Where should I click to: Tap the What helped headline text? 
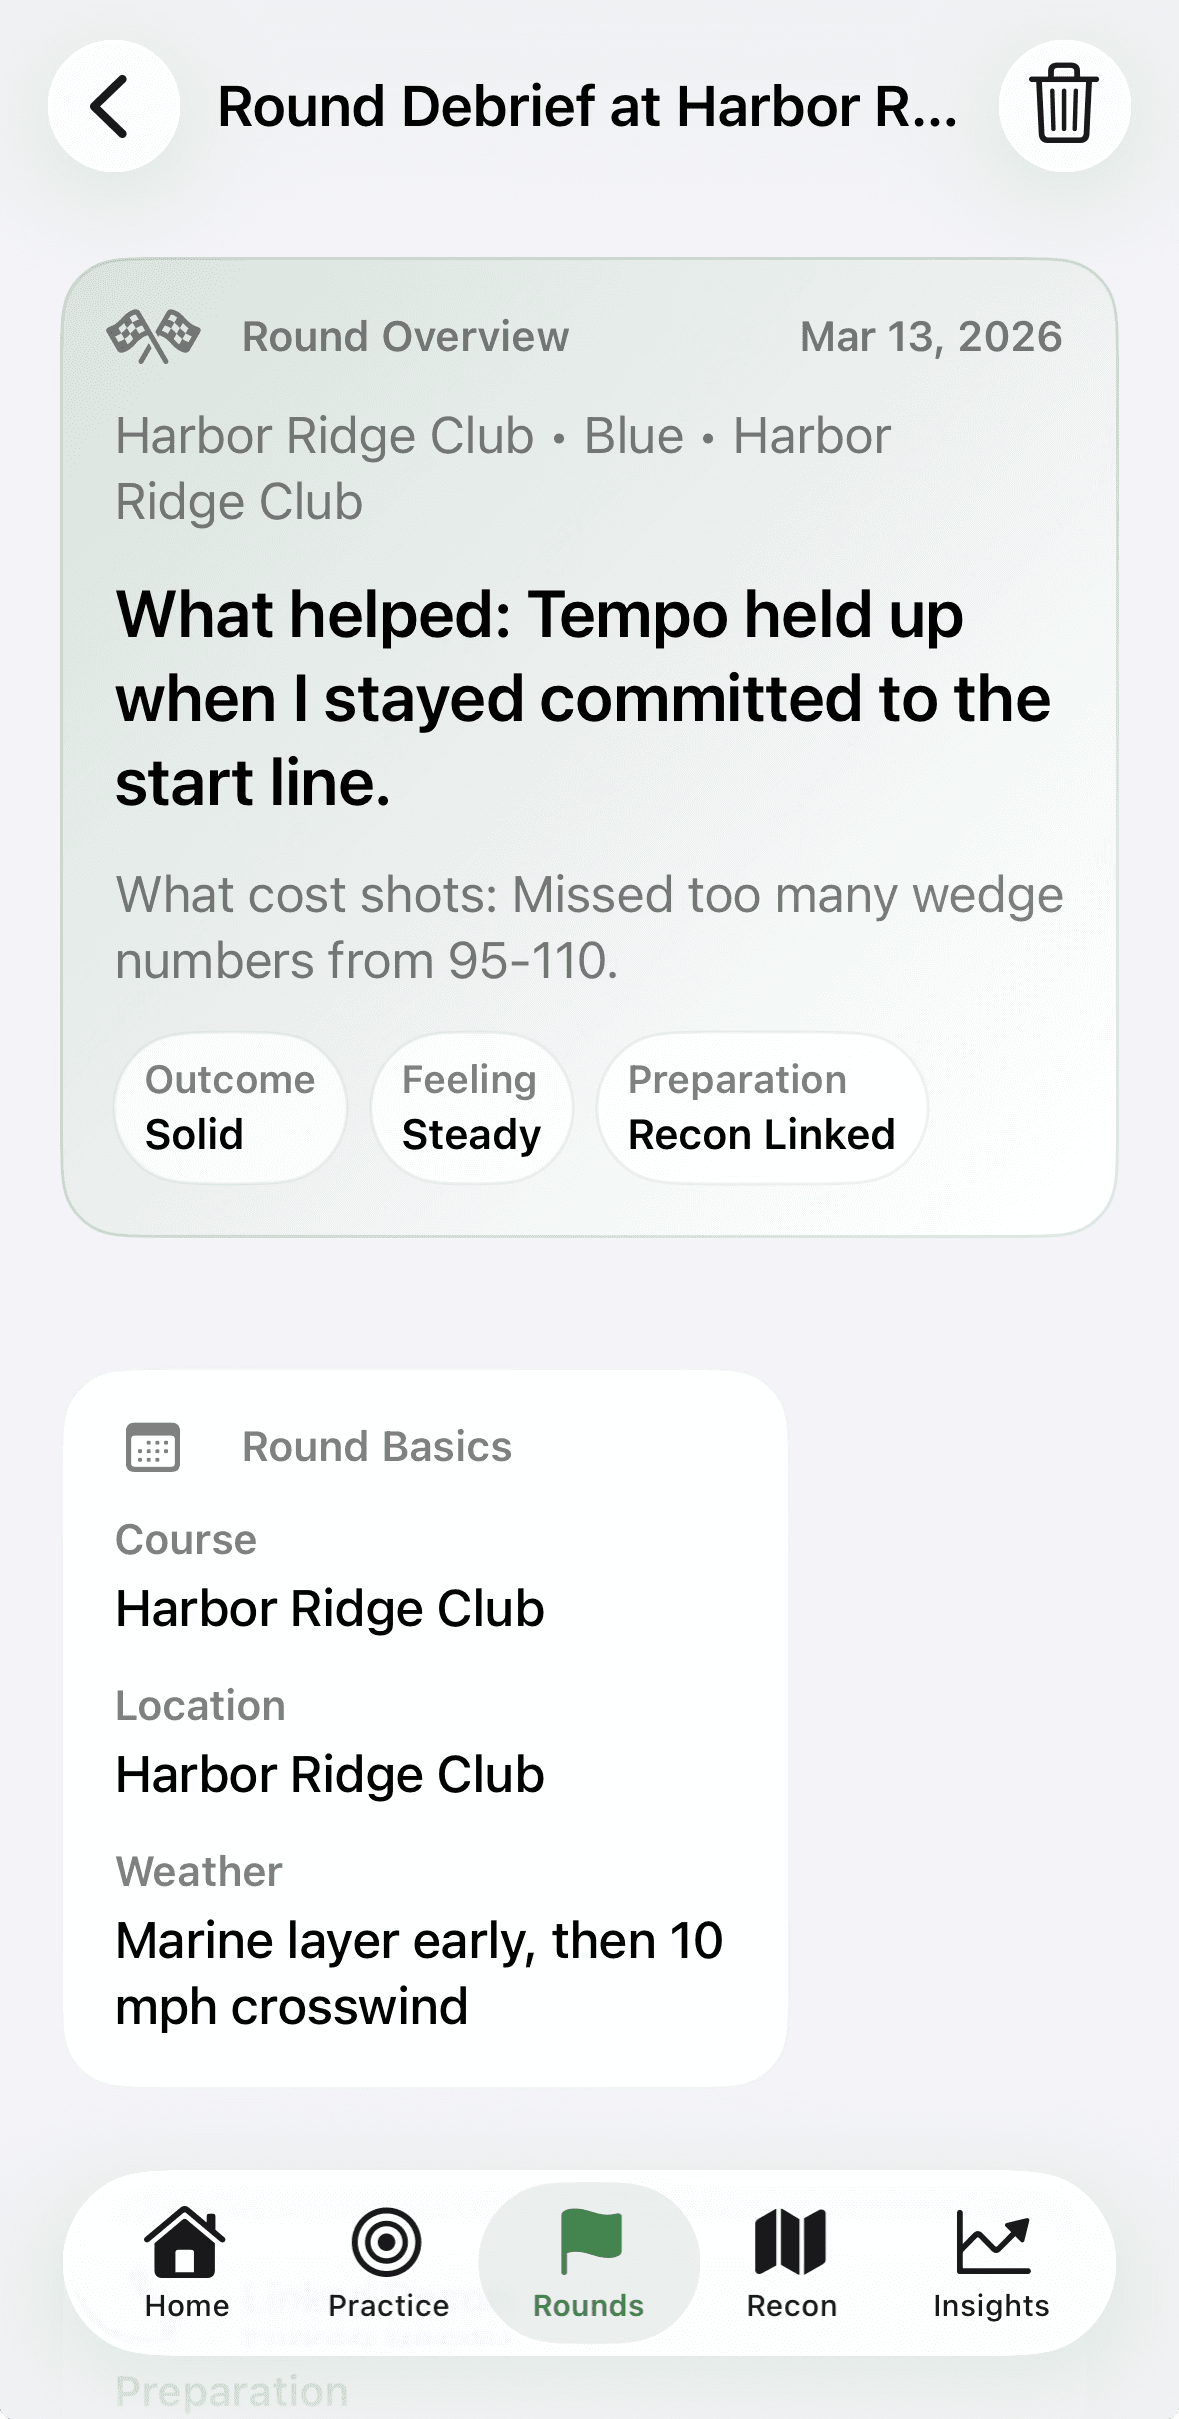[583, 697]
